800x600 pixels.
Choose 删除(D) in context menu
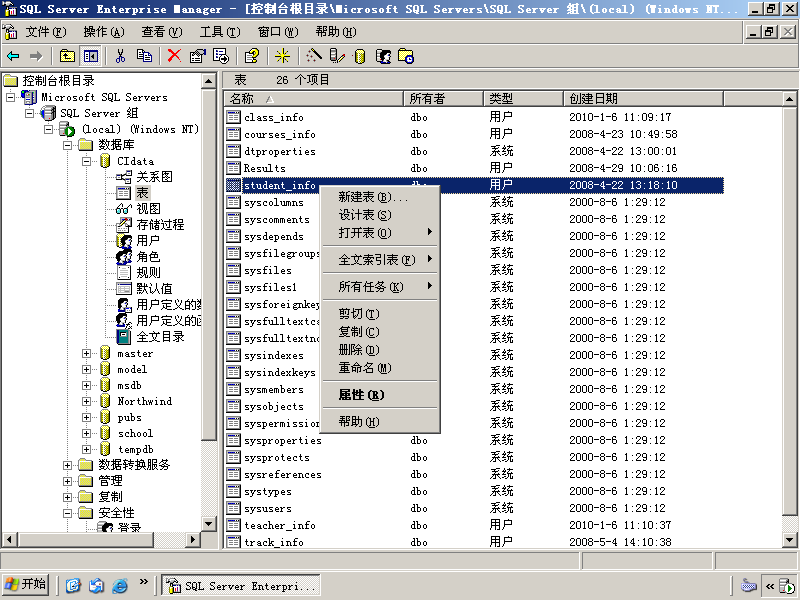pyautogui.click(x=380, y=349)
